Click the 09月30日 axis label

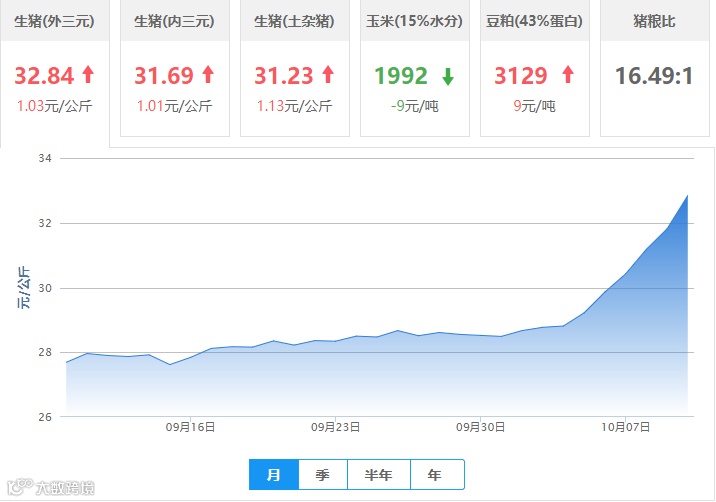[480, 428]
